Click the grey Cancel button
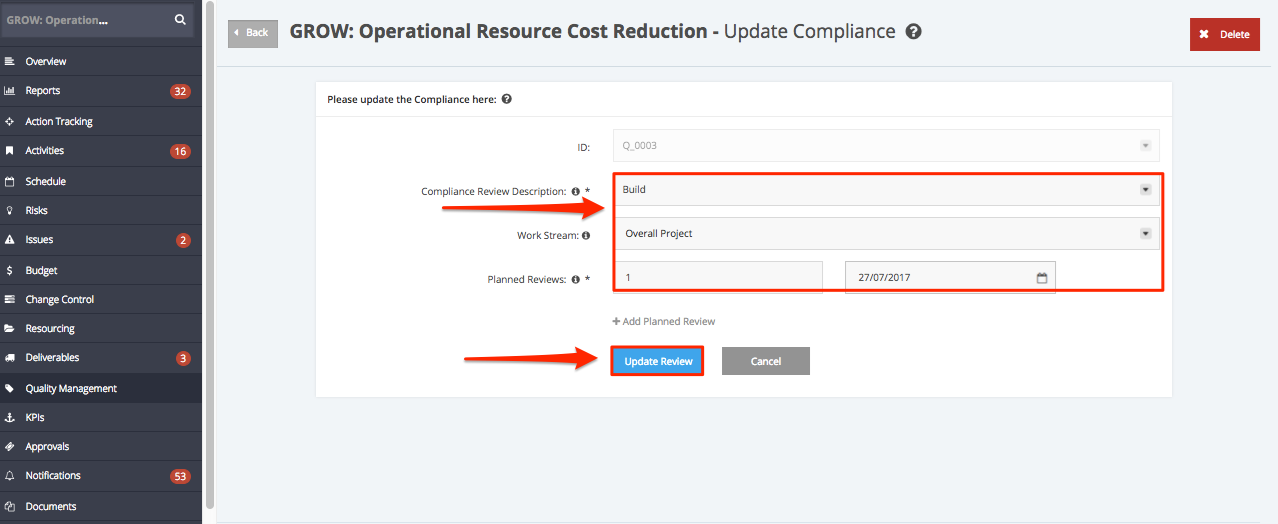 (766, 361)
